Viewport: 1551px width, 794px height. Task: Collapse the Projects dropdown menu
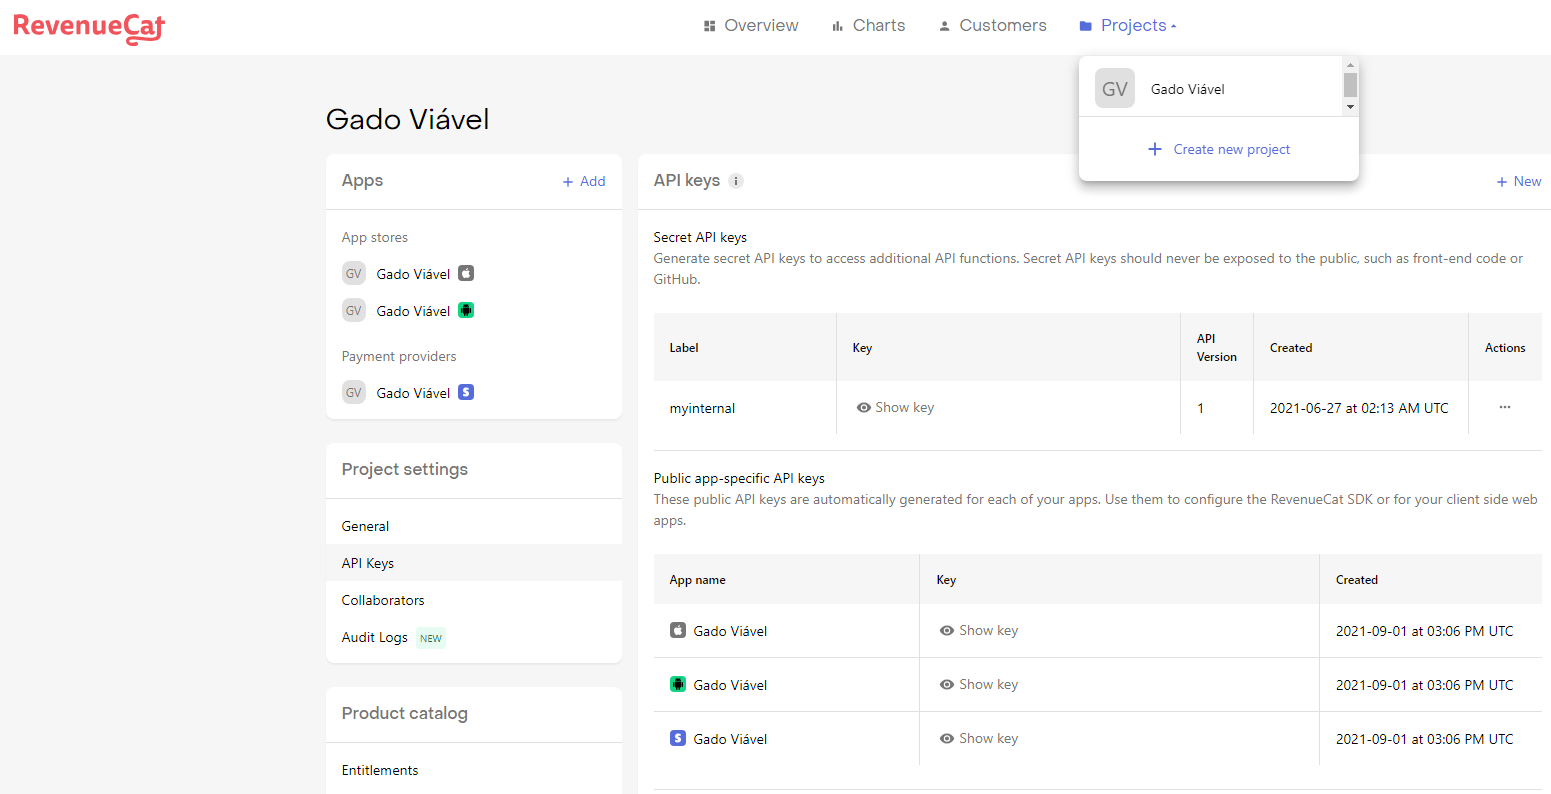[1138, 26]
